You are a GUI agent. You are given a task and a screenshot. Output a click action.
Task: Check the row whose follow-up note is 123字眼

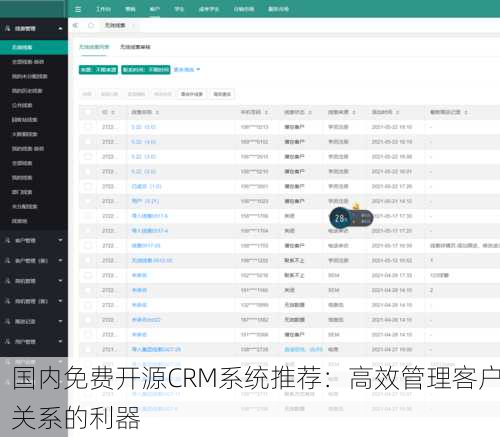pyautogui.click(x=88, y=275)
